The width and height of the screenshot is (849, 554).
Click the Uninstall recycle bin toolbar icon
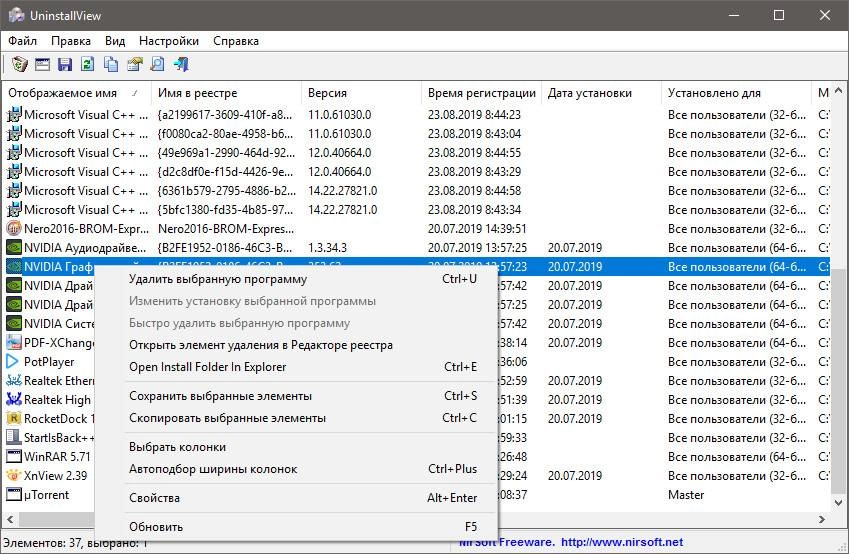coord(19,64)
